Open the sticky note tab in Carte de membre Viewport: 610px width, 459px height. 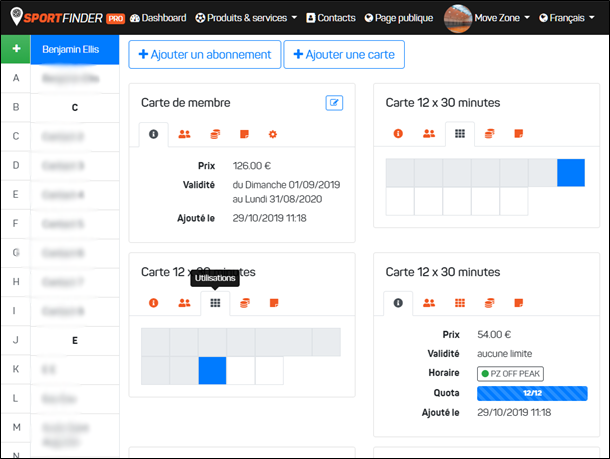(243, 134)
